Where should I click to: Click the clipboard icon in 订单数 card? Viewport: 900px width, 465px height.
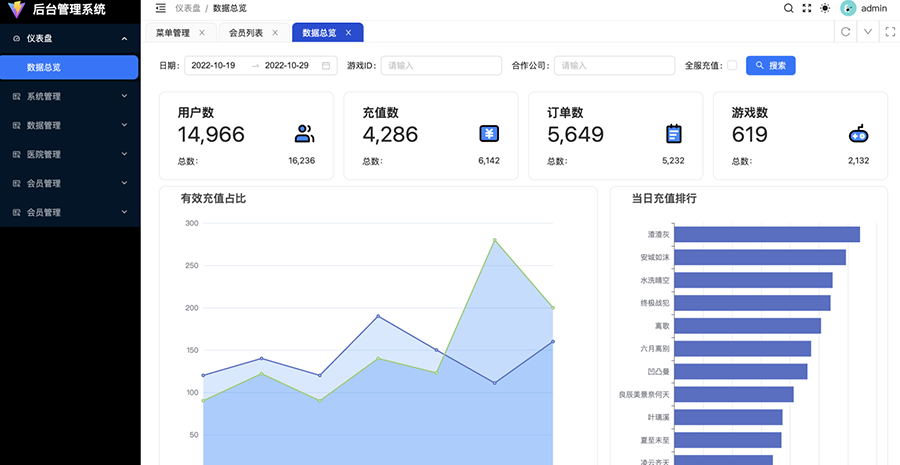pos(674,134)
